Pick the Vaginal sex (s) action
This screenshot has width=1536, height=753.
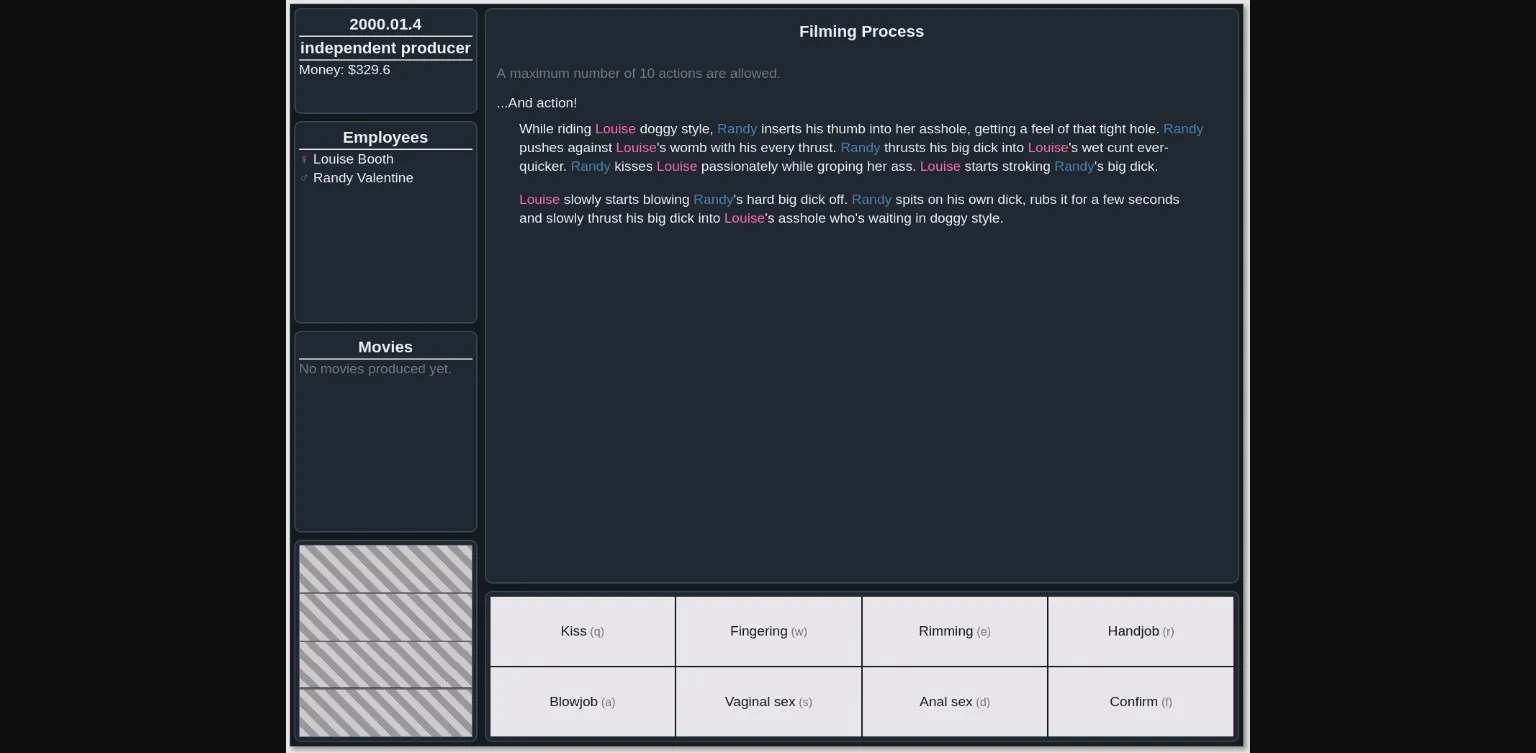(768, 701)
